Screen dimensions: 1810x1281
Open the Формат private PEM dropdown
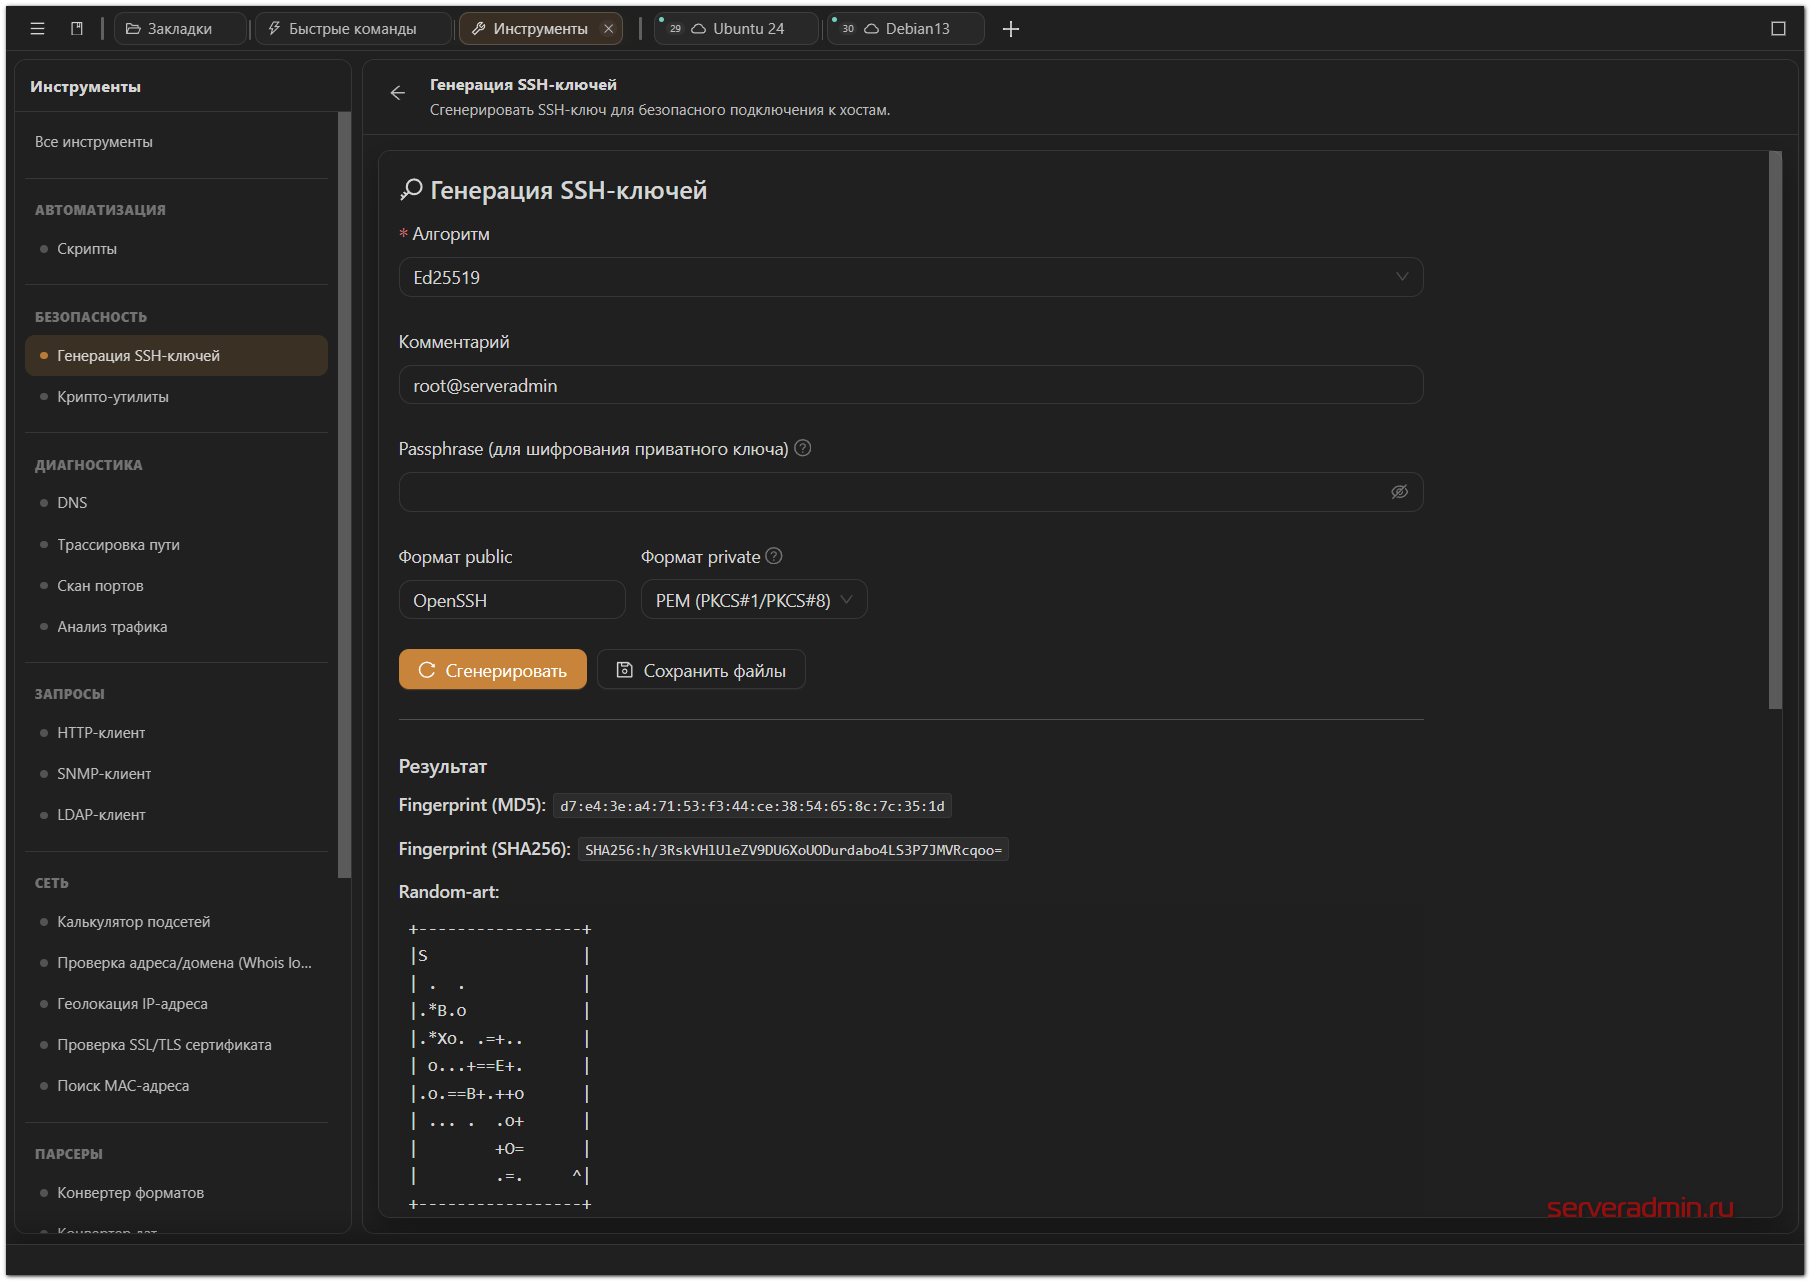tap(754, 600)
